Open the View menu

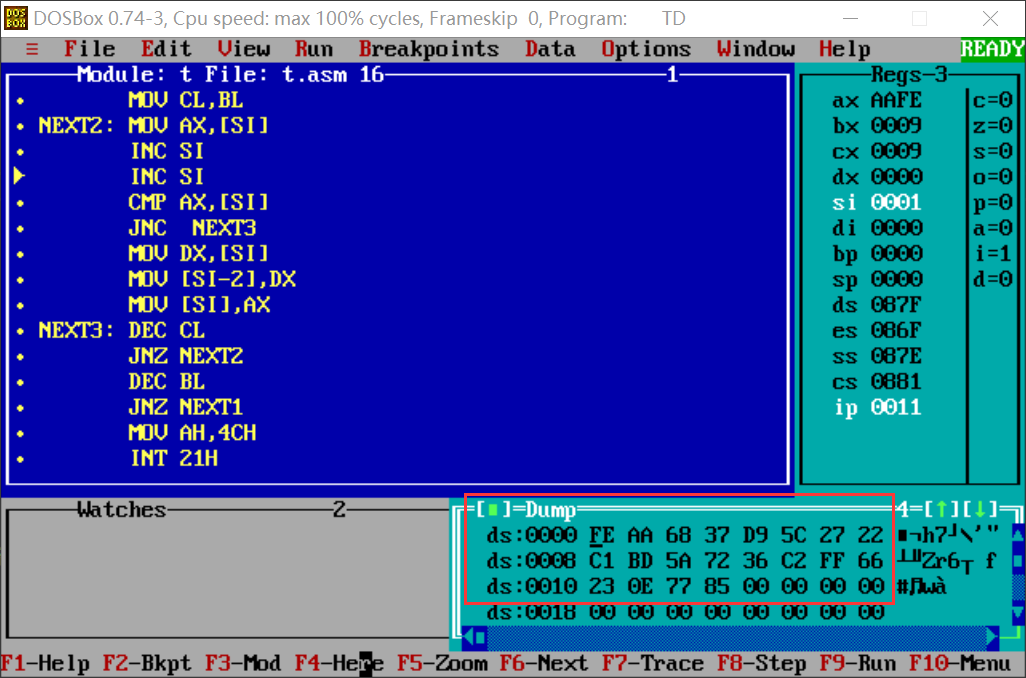243,49
